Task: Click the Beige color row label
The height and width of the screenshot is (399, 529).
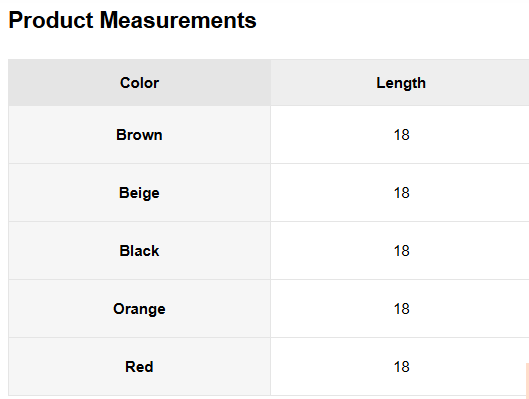Action: pos(139,193)
